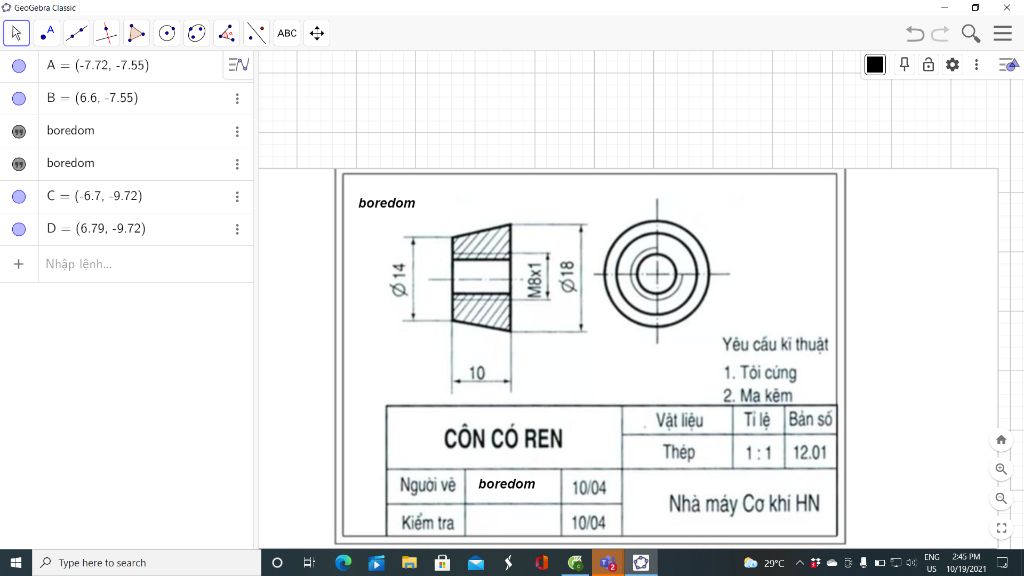
Task: Open Cortana from the taskbar
Action: [277, 562]
